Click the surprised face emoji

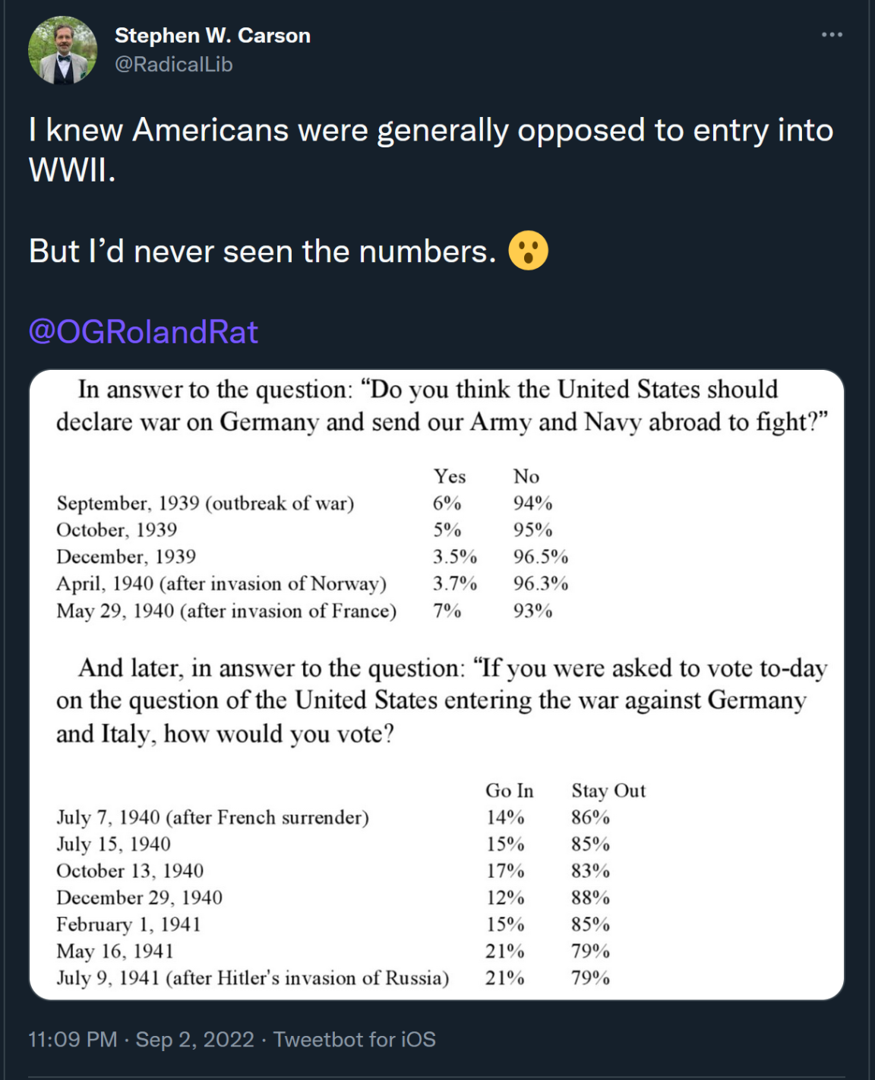coord(528,250)
